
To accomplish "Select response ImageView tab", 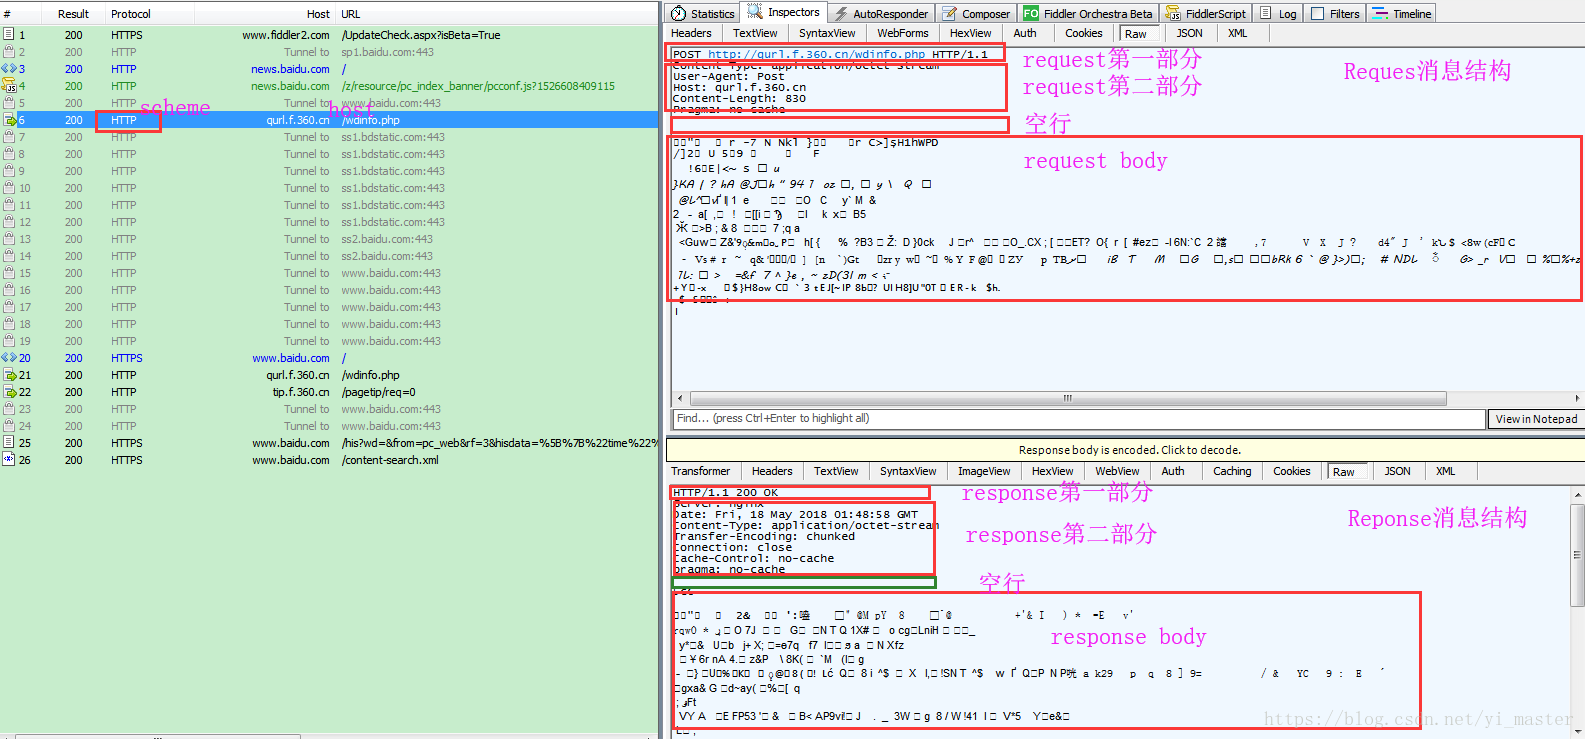I will click(x=984, y=471).
